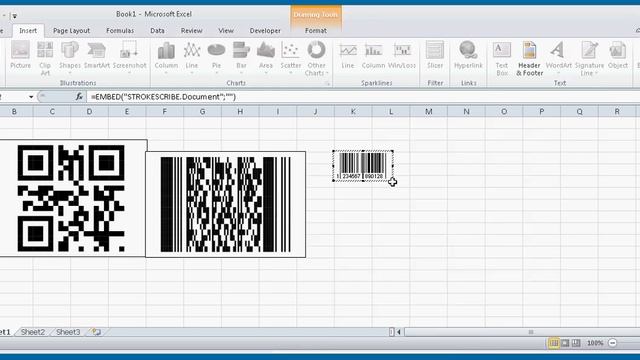Image resolution: width=640 pixels, height=360 pixels.
Task: Expand the Name Box dropdown
Action: point(31,97)
